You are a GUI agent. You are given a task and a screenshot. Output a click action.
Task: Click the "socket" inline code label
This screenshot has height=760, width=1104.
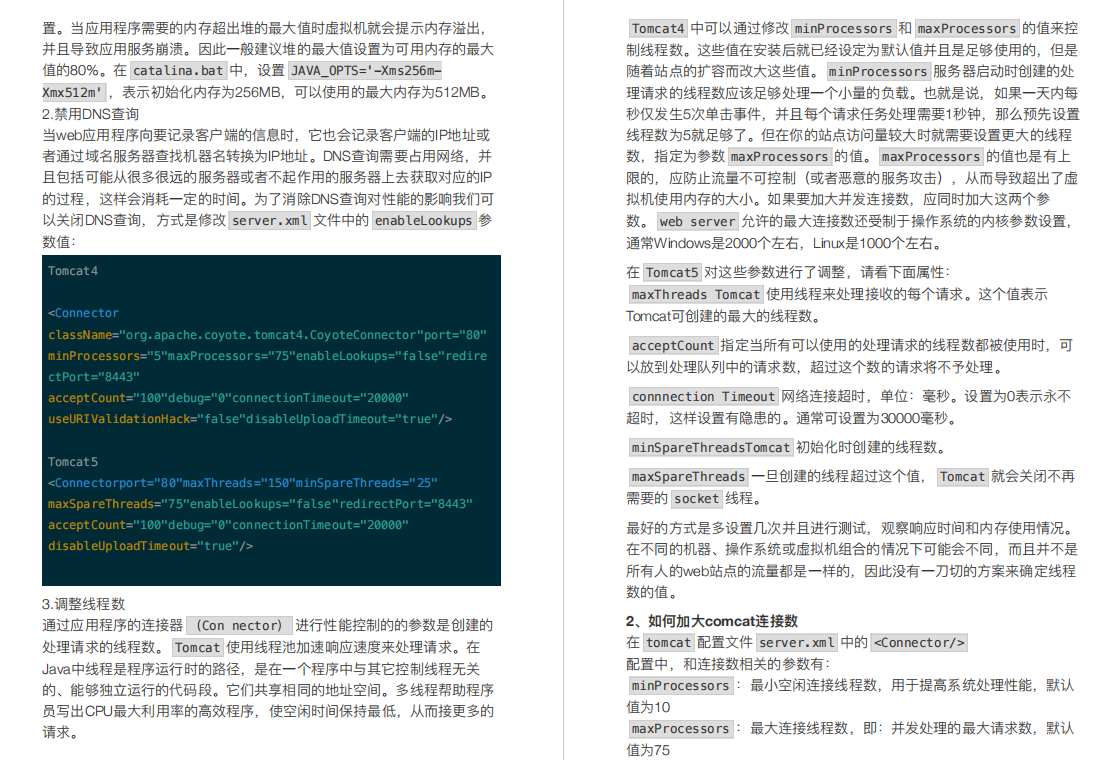[x=696, y=499]
